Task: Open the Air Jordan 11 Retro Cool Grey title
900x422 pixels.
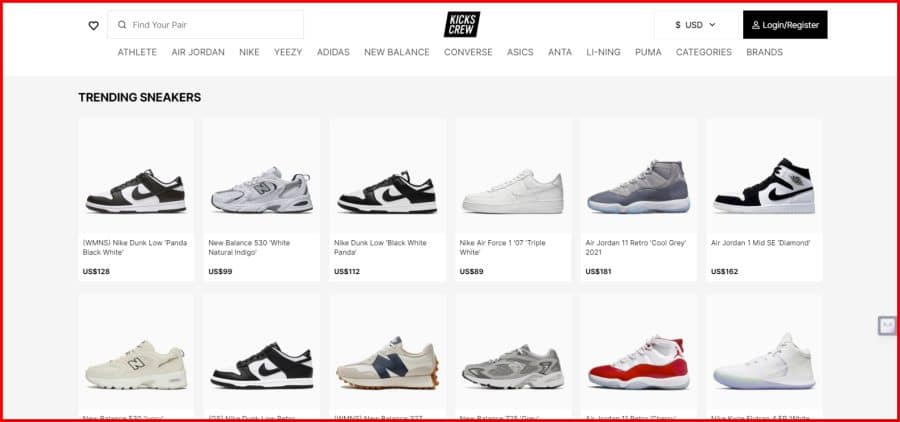Action: click(x=635, y=247)
